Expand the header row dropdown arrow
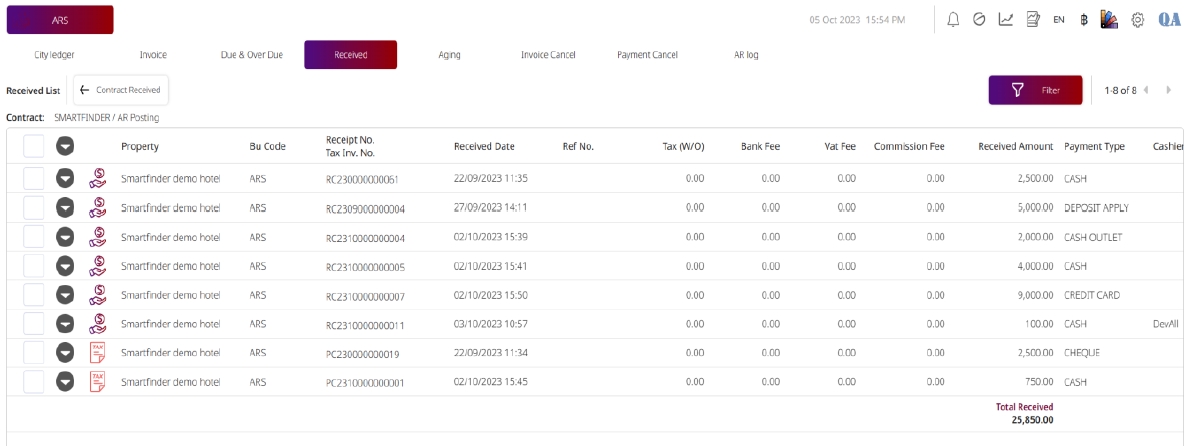 coord(65,146)
